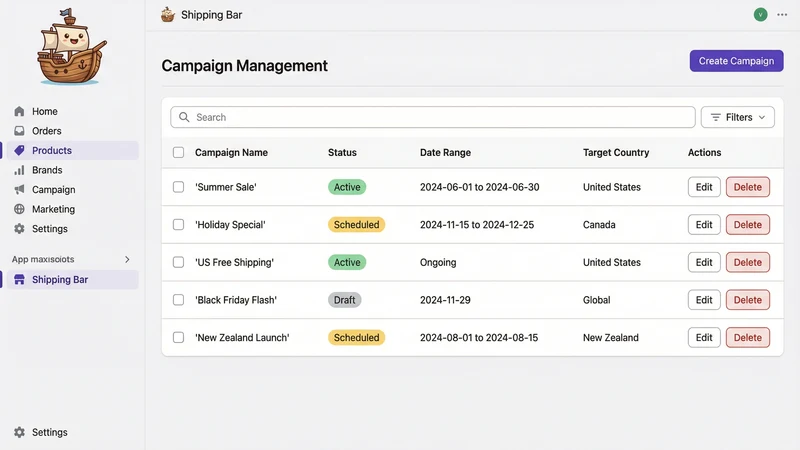
Task: Check the 'Holiday Special' row checkbox
Action: click(x=178, y=224)
